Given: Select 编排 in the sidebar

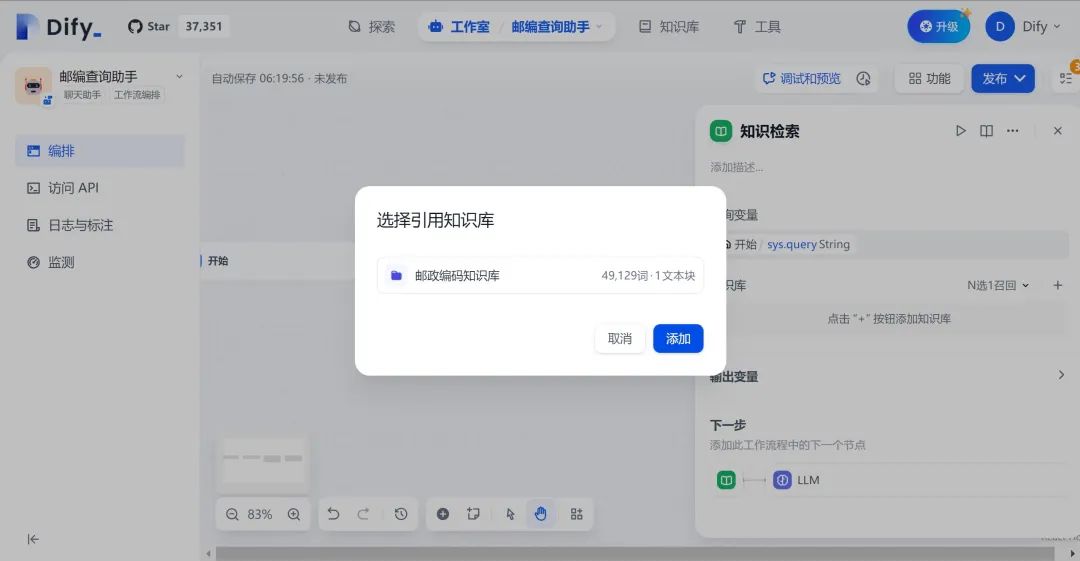Looking at the screenshot, I should pos(100,150).
